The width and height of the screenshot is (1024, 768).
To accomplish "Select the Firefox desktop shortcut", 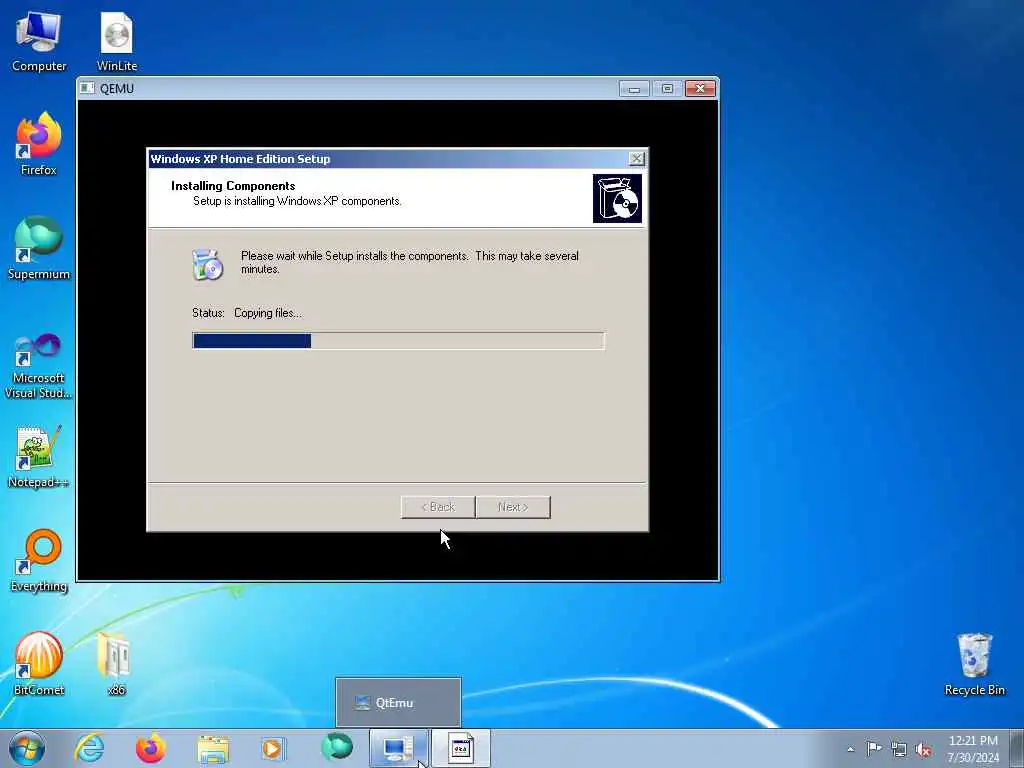I will point(39,144).
